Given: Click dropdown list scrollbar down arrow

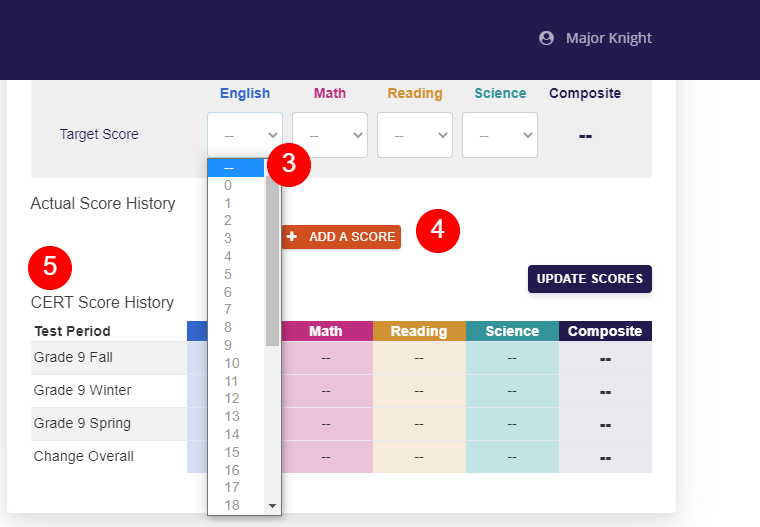Looking at the screenshot, I should click(x=272, y=507).
